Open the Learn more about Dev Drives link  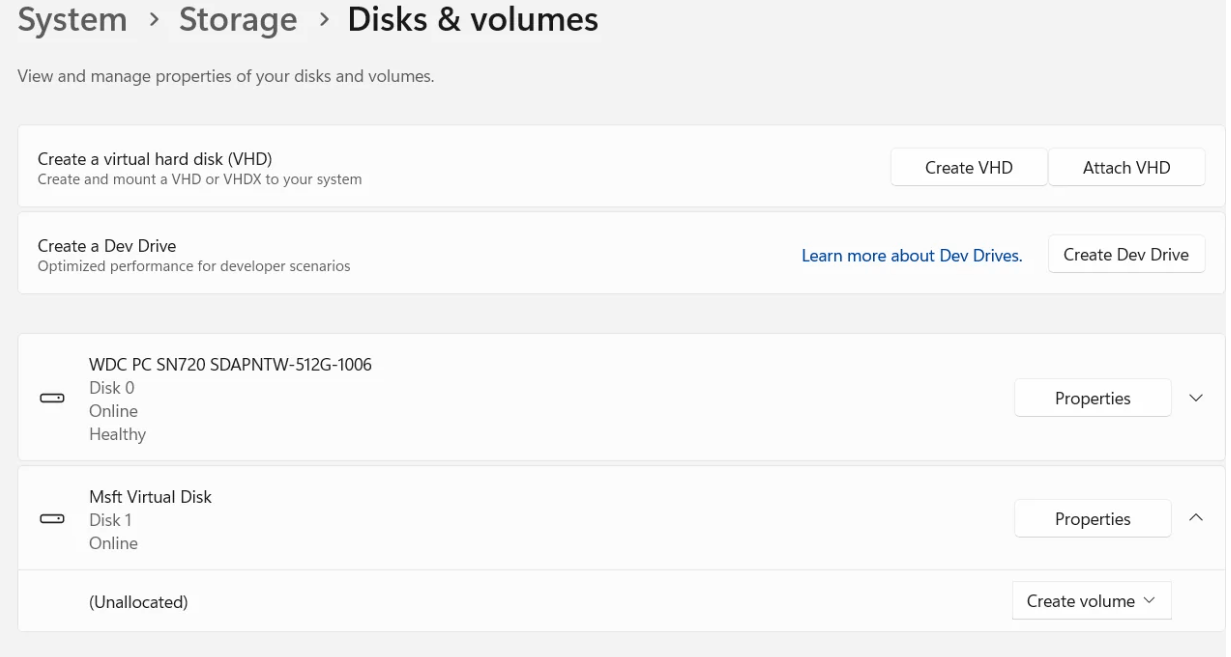tap(911, 256)
